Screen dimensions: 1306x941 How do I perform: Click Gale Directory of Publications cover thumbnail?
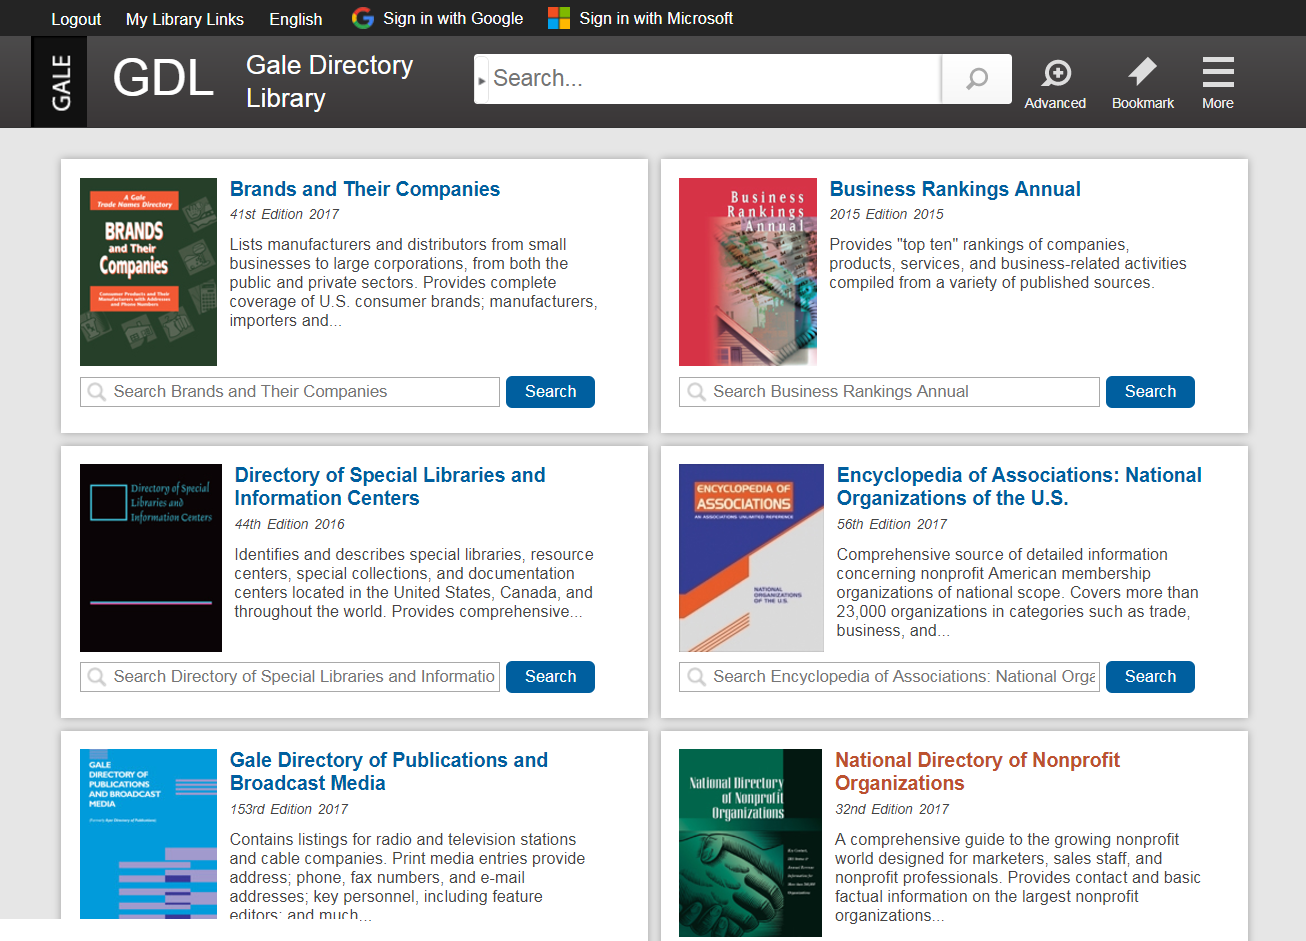click(x=148, y=834)
